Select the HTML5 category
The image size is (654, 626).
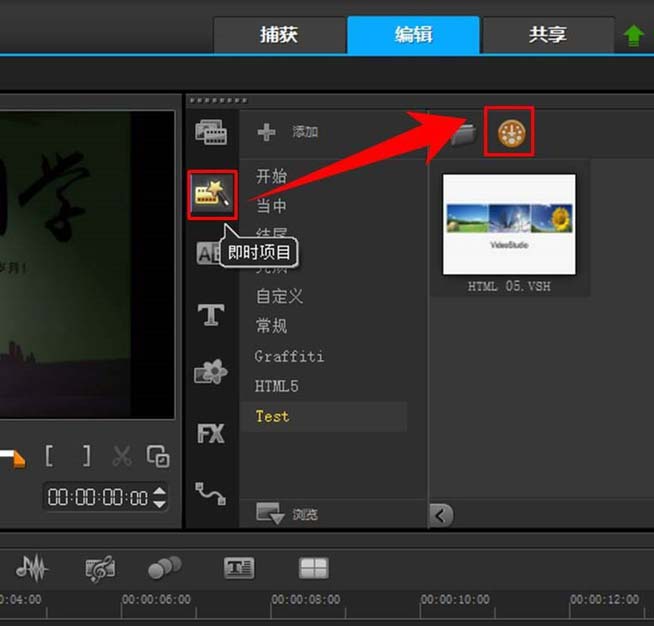[277, 386]
